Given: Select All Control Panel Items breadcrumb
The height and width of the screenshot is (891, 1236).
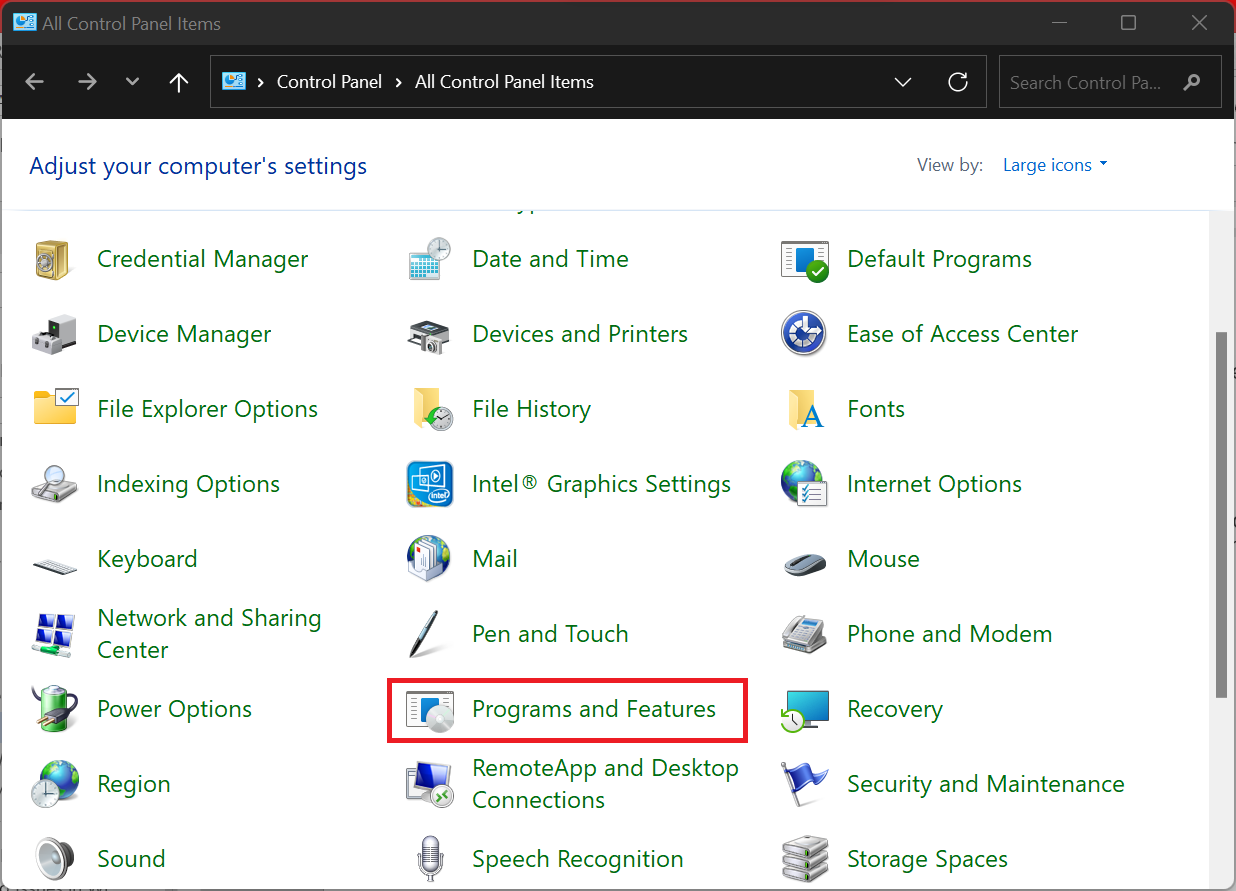Looking at the screenshot, I should tap(504, 82).
